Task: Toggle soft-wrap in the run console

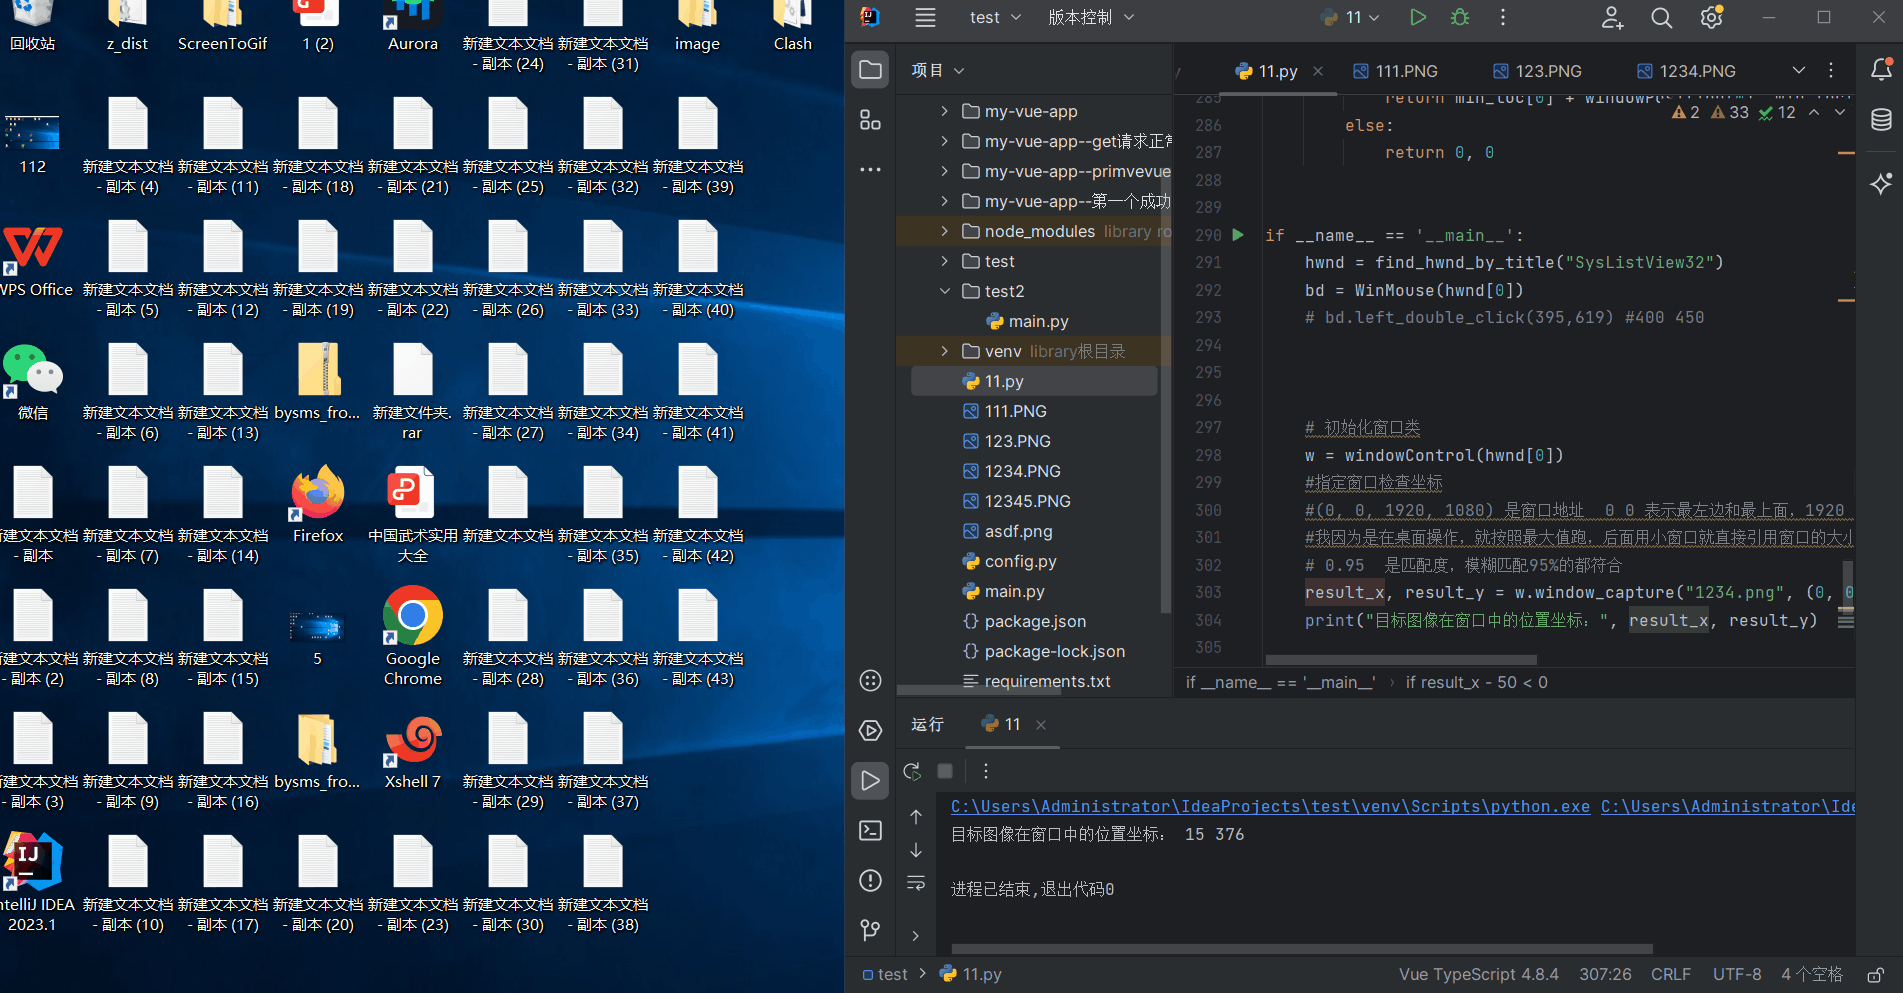Action: 916,881
